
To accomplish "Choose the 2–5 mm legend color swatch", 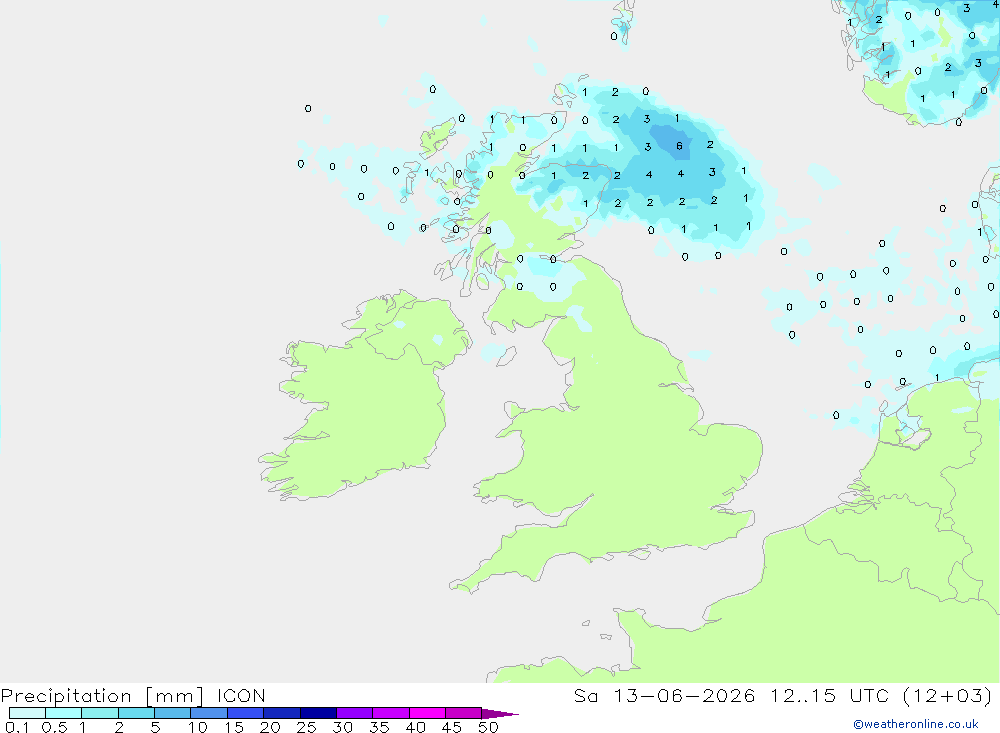I will click(136, 713).
